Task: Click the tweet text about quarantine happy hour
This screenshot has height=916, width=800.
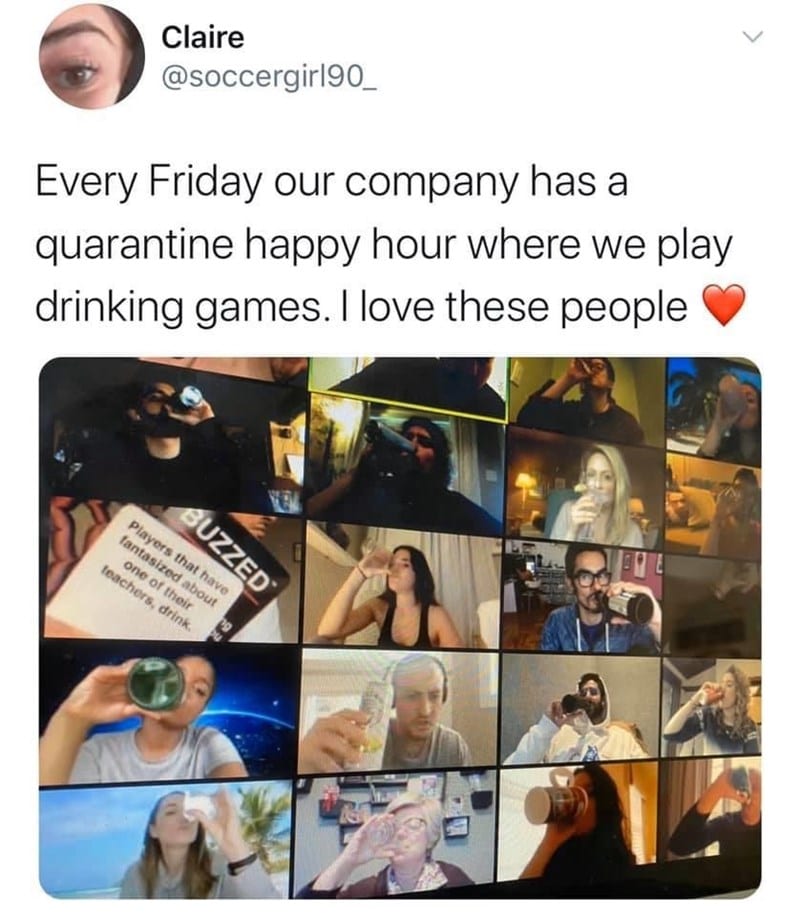Action: tap(386, 244)
